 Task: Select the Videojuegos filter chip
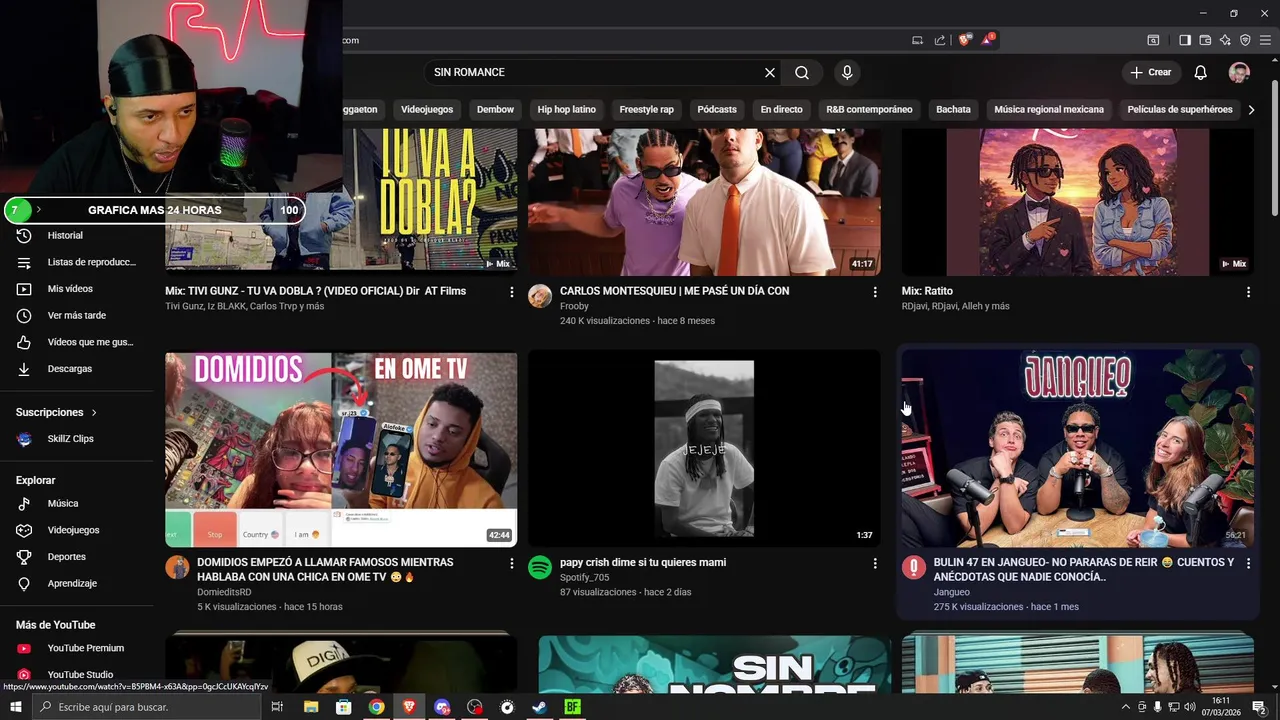(x=427, y=109)
